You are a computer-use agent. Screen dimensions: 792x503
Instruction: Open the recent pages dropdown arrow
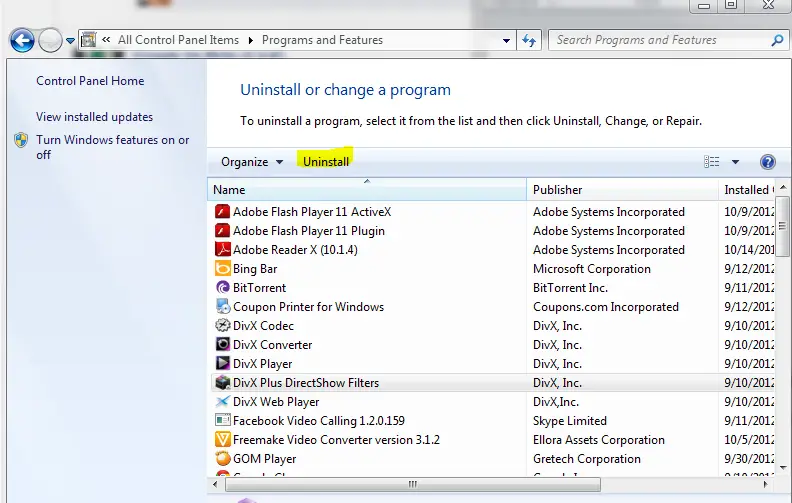click(70, 40)
